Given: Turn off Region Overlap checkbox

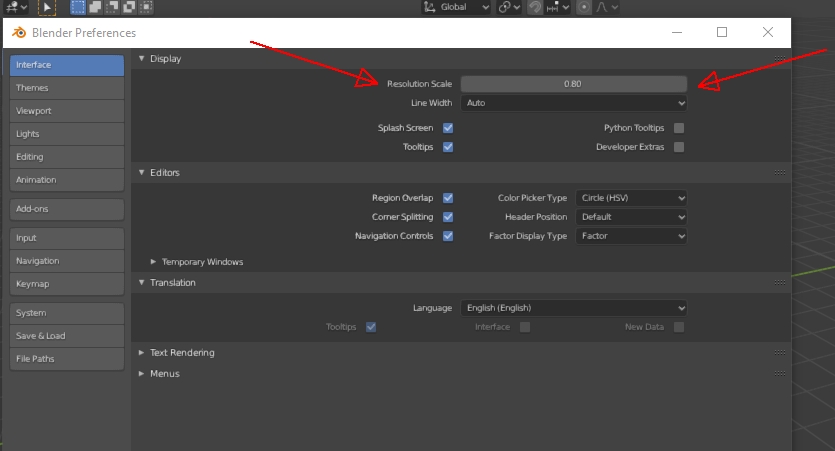Looking at the screenshot, I should [x=448, y=198].
